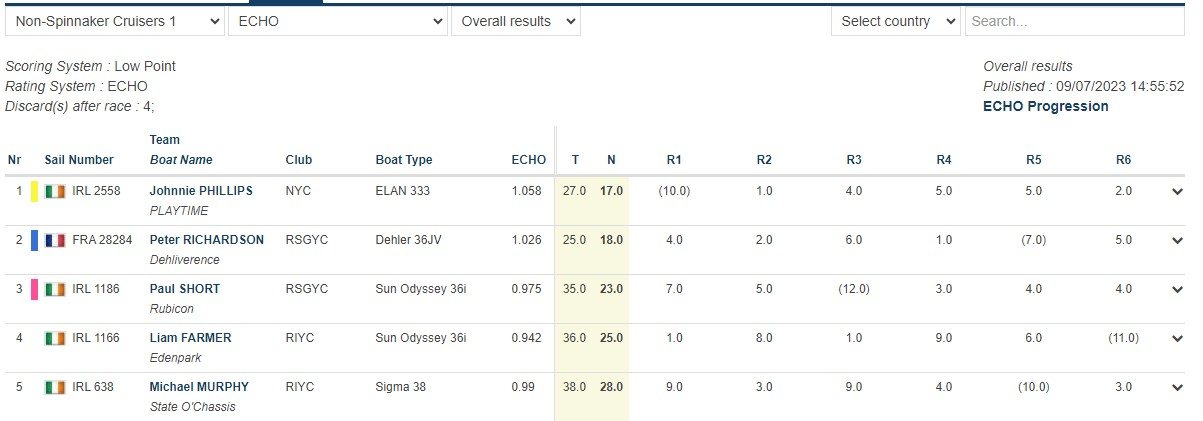
Task: Open Paul SHORT team name link
Action: [x=185, y=289]
